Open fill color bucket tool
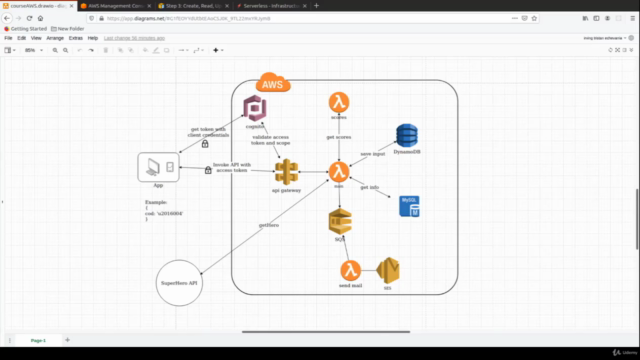 tap(145, 50)
